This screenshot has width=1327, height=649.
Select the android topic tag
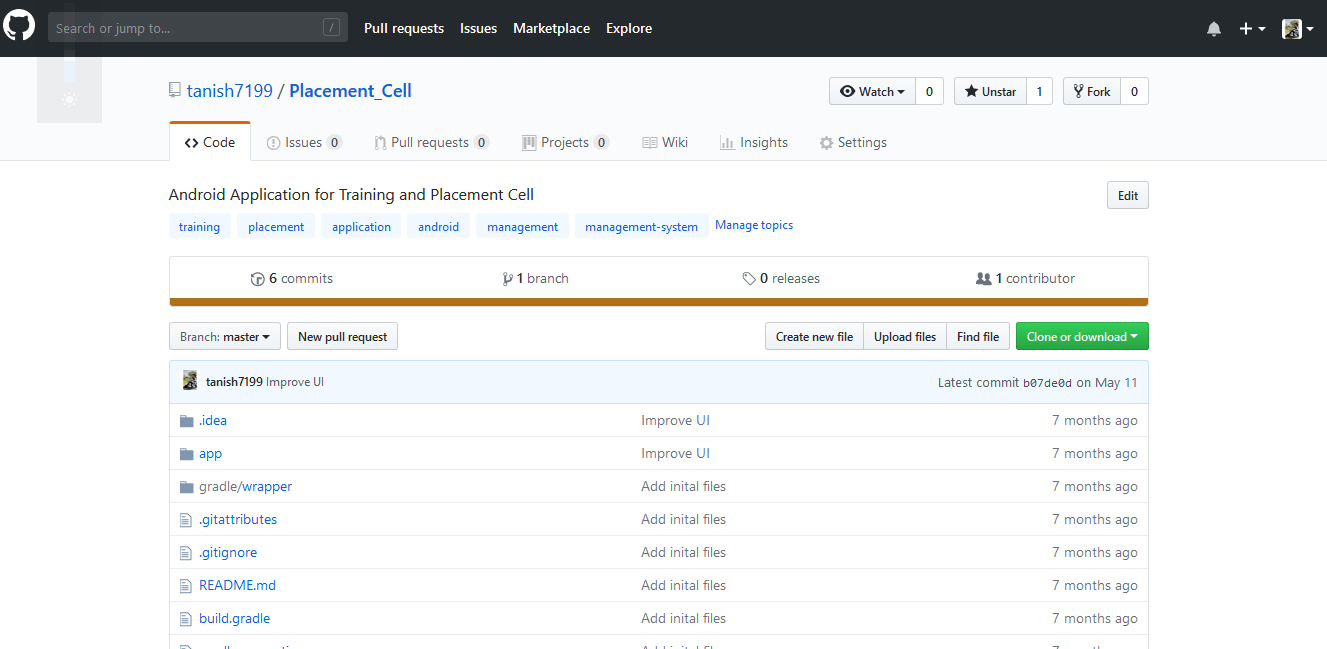point(438,226)
